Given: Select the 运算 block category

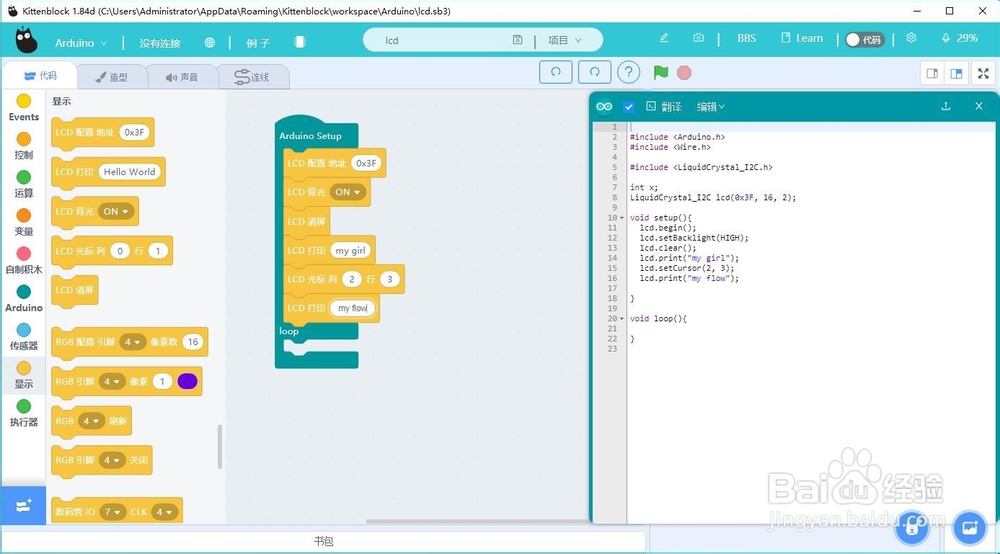Looking at the screenshot, I should click(x=24, y=184).
